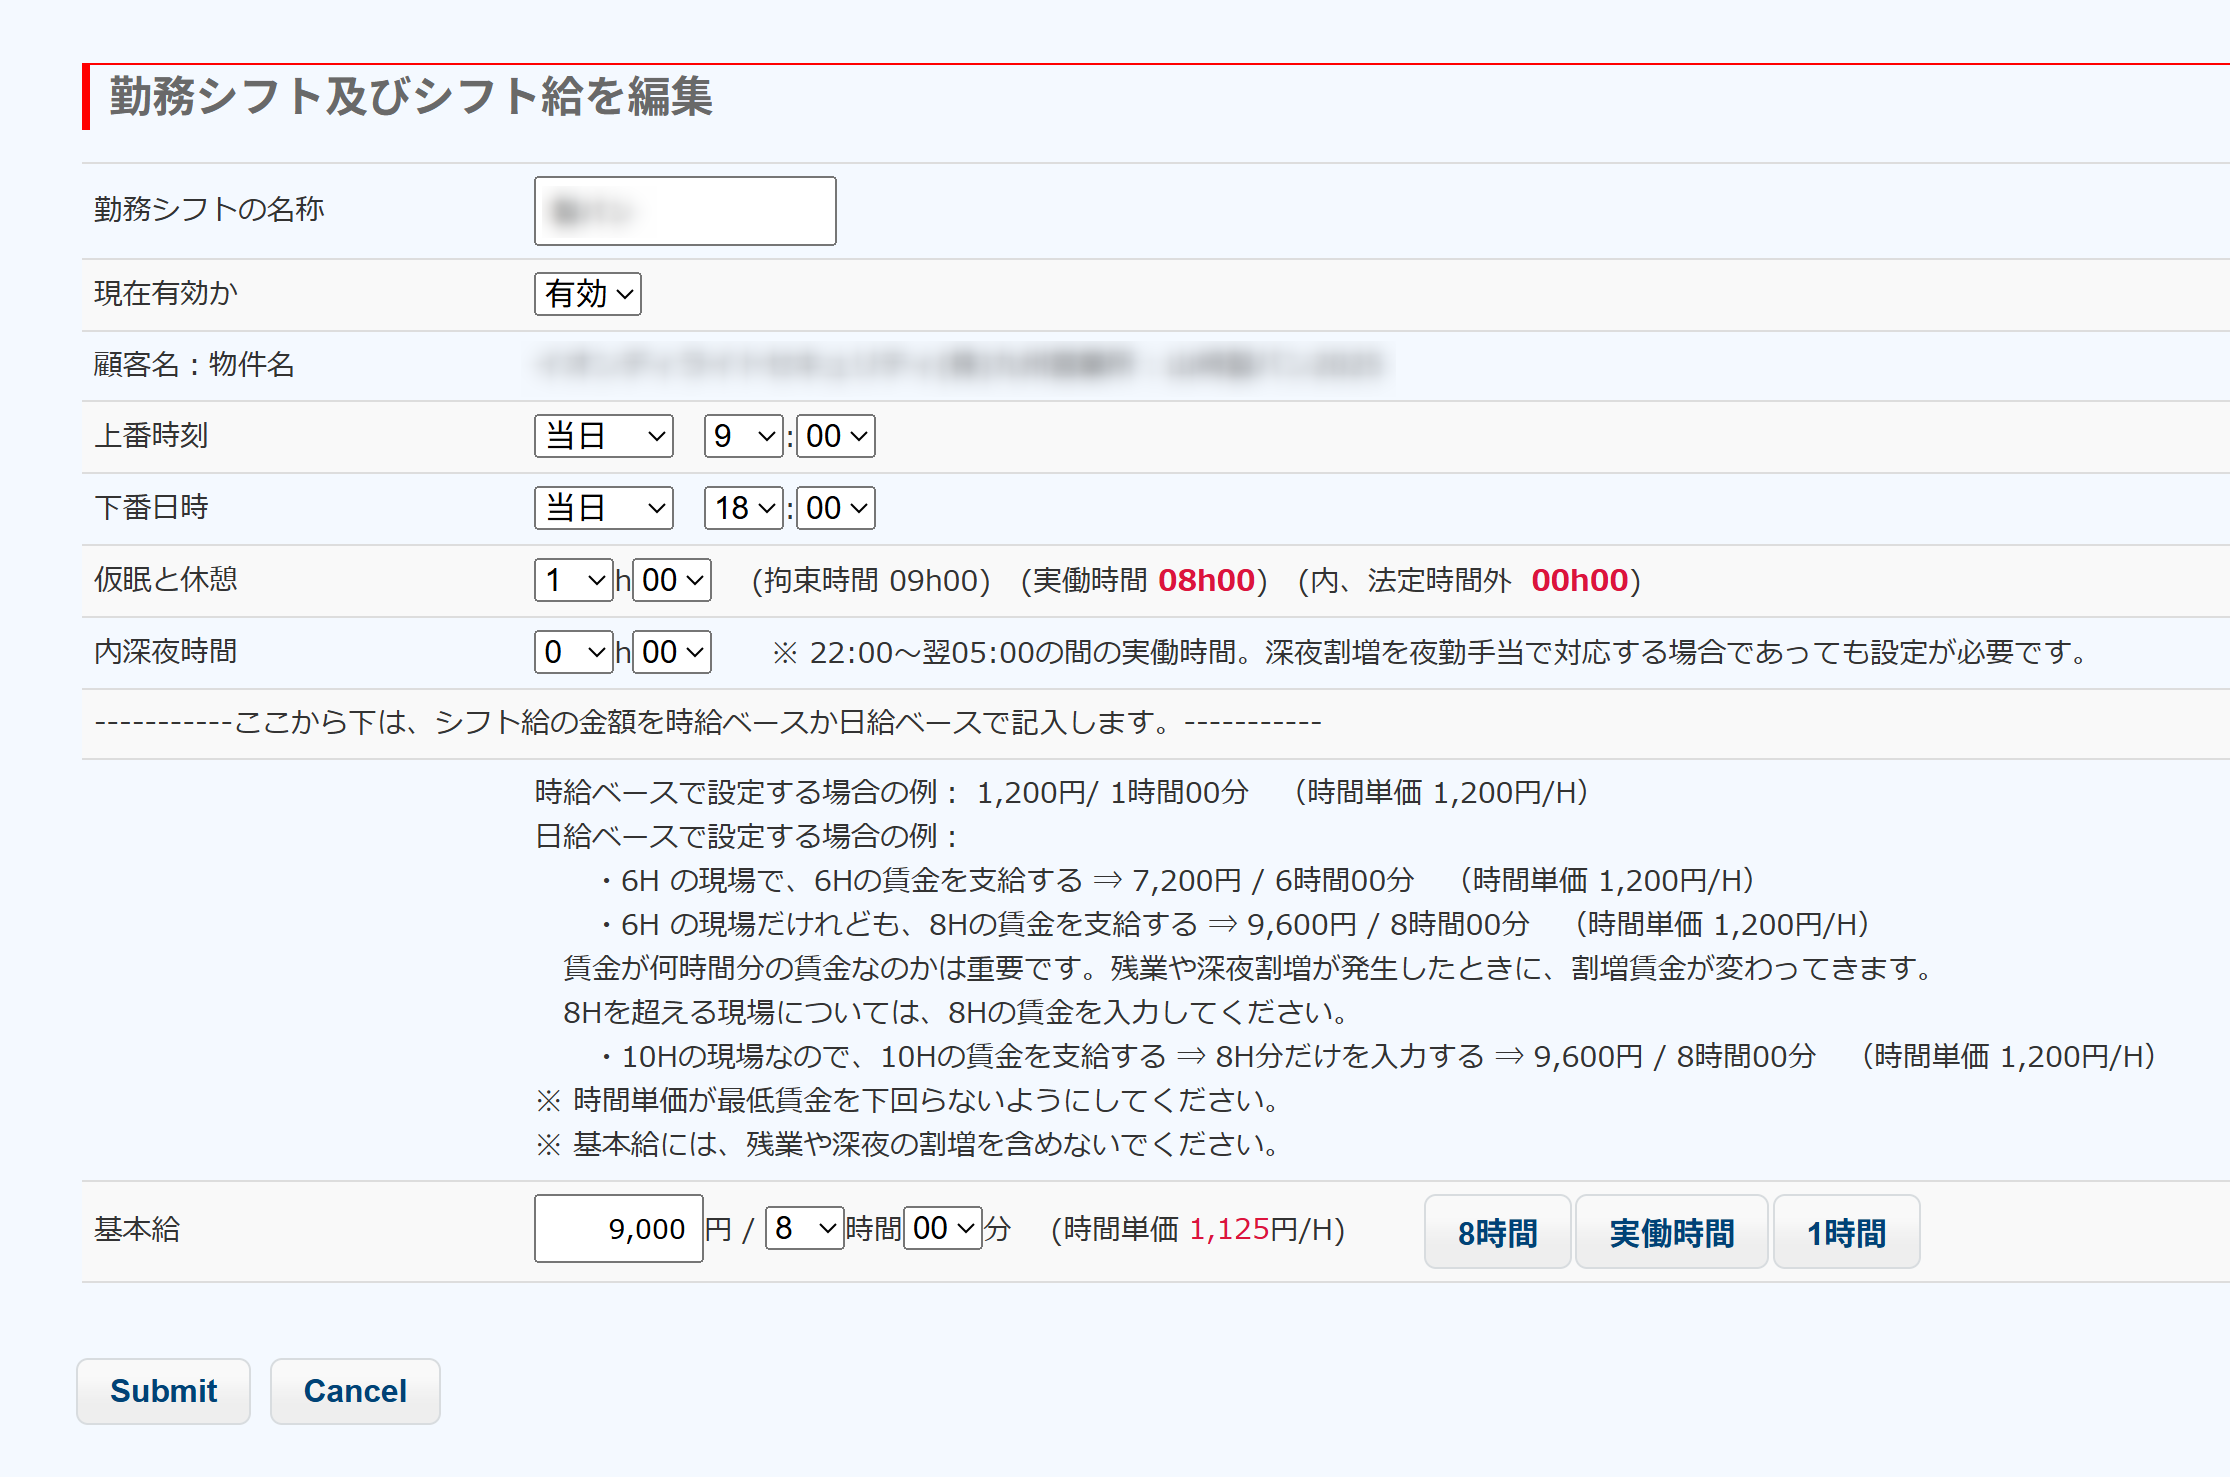Open the 現在有効か 有効 dropdown

pos(588,294)
